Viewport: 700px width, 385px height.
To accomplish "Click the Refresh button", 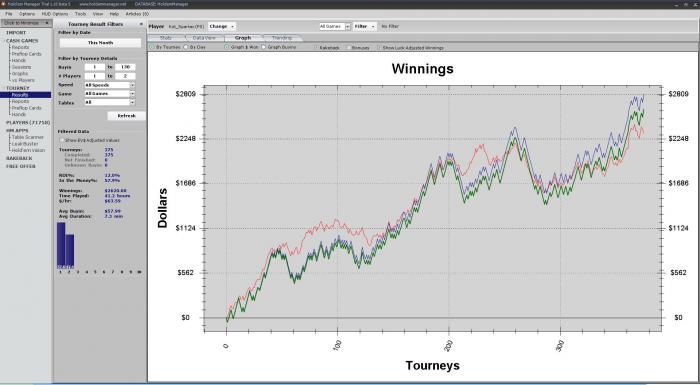I will [126, 116].
